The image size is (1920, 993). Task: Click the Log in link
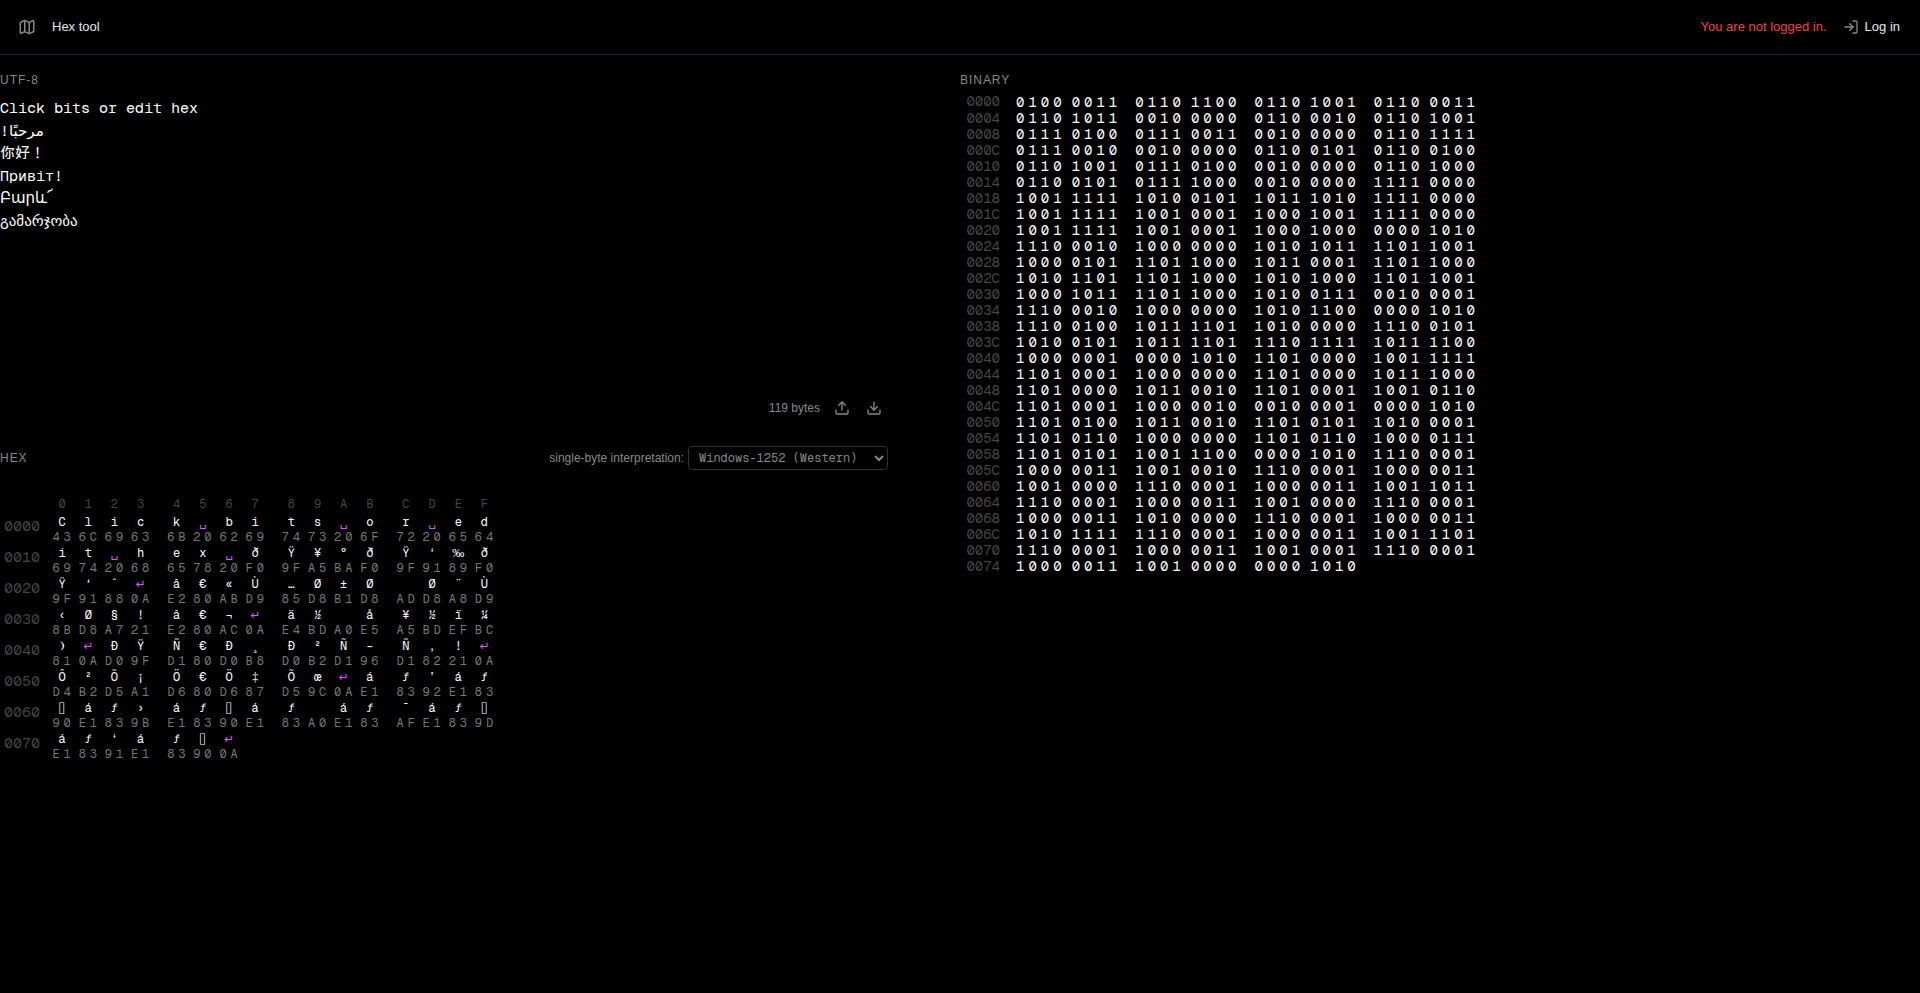click(x=1880, y=27)
